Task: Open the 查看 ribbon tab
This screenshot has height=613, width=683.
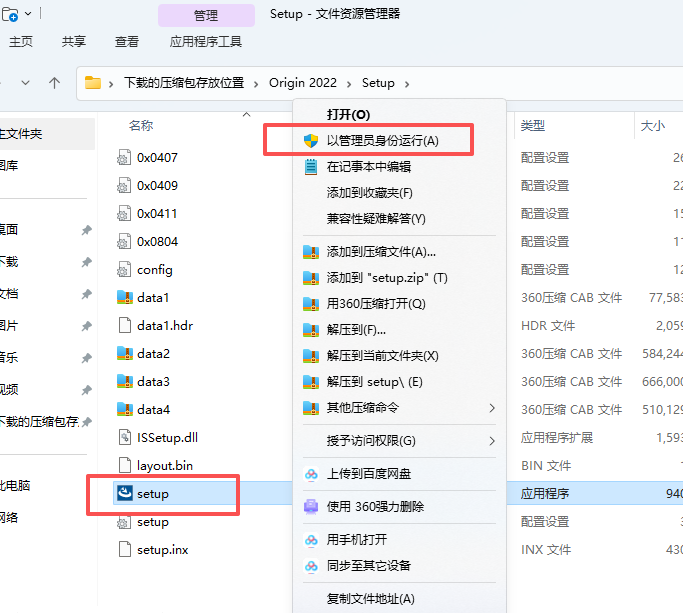Action: point(127,41)
